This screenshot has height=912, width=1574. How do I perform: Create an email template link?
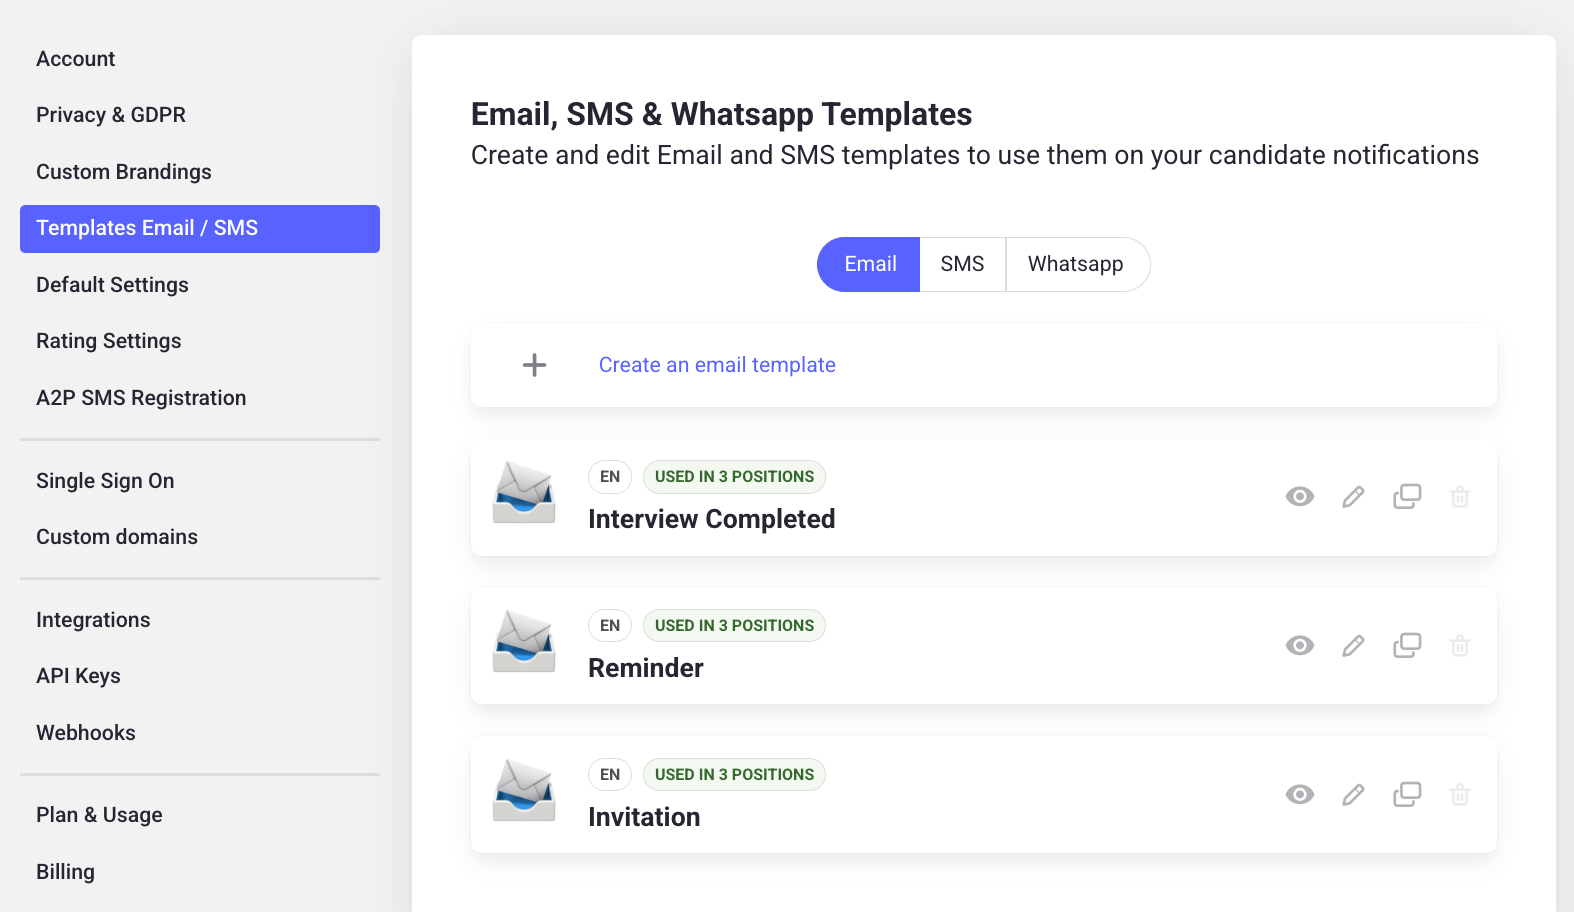click(717, 365)
